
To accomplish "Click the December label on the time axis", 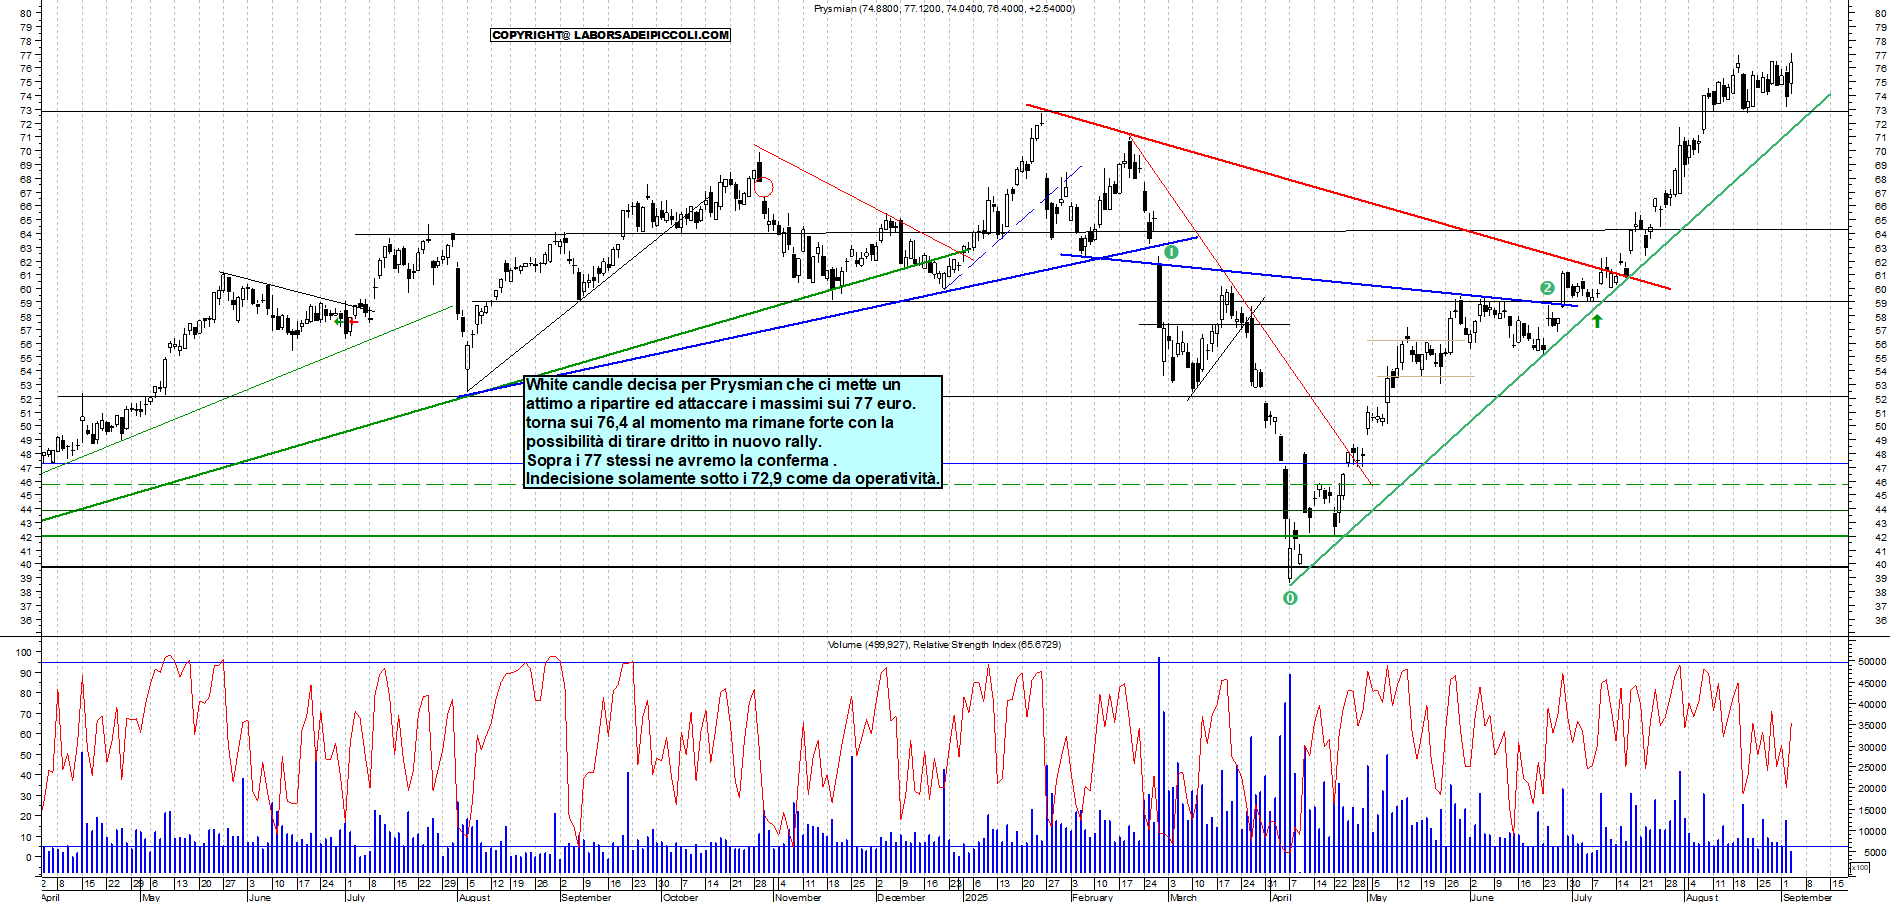I will (900, 897).
